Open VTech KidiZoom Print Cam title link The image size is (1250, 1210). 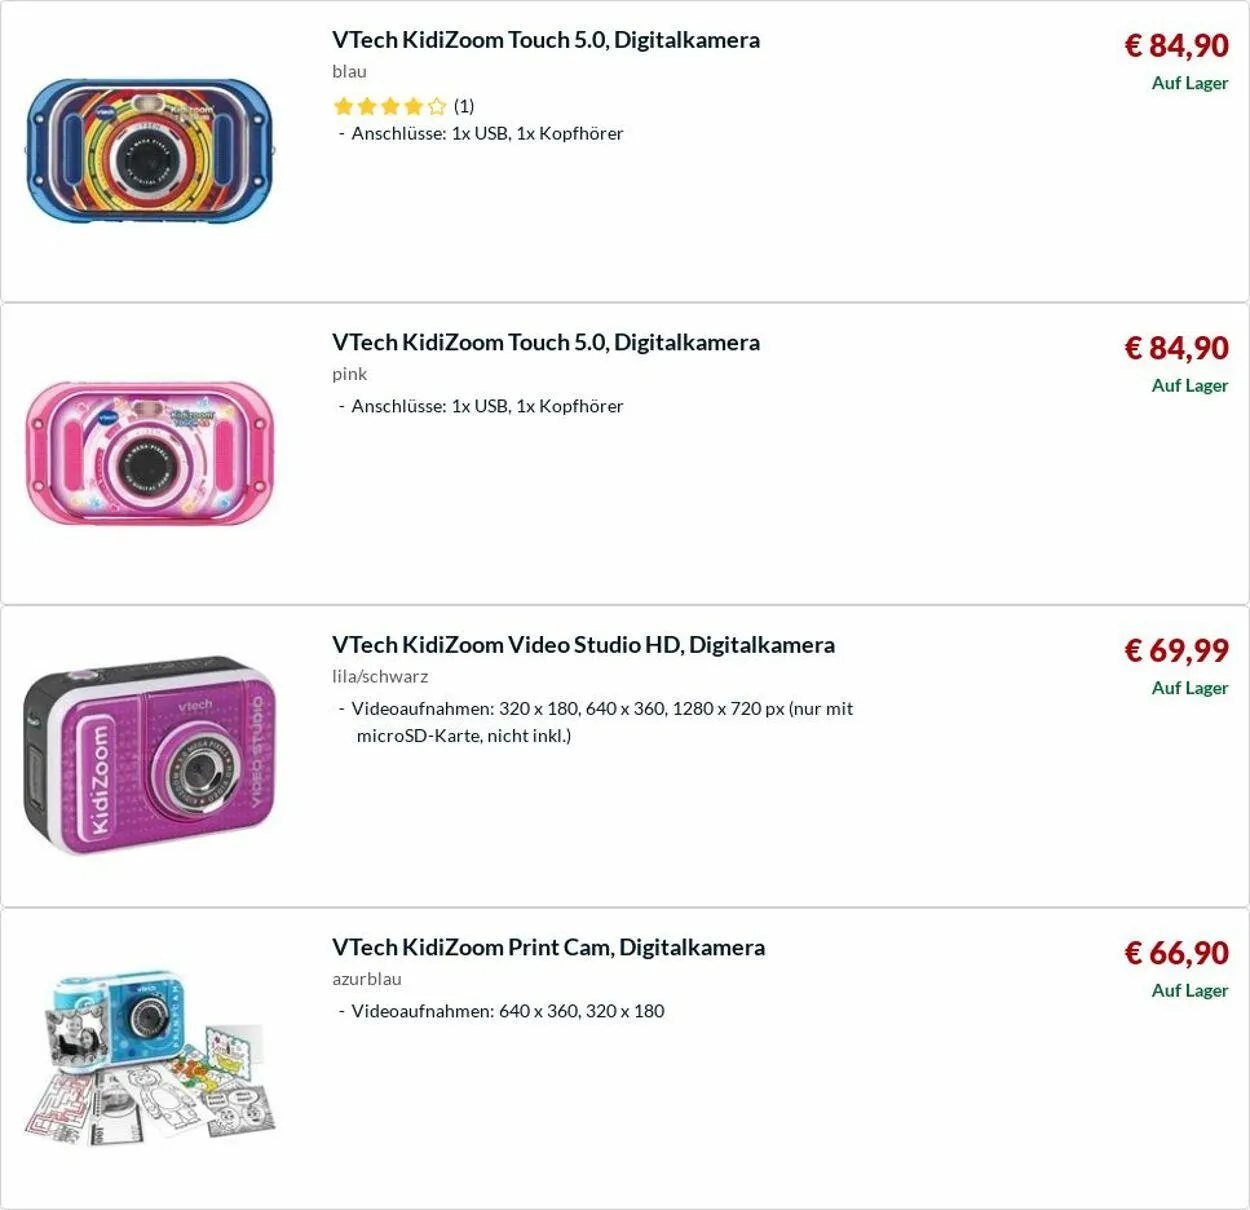(x=548, y=947)
